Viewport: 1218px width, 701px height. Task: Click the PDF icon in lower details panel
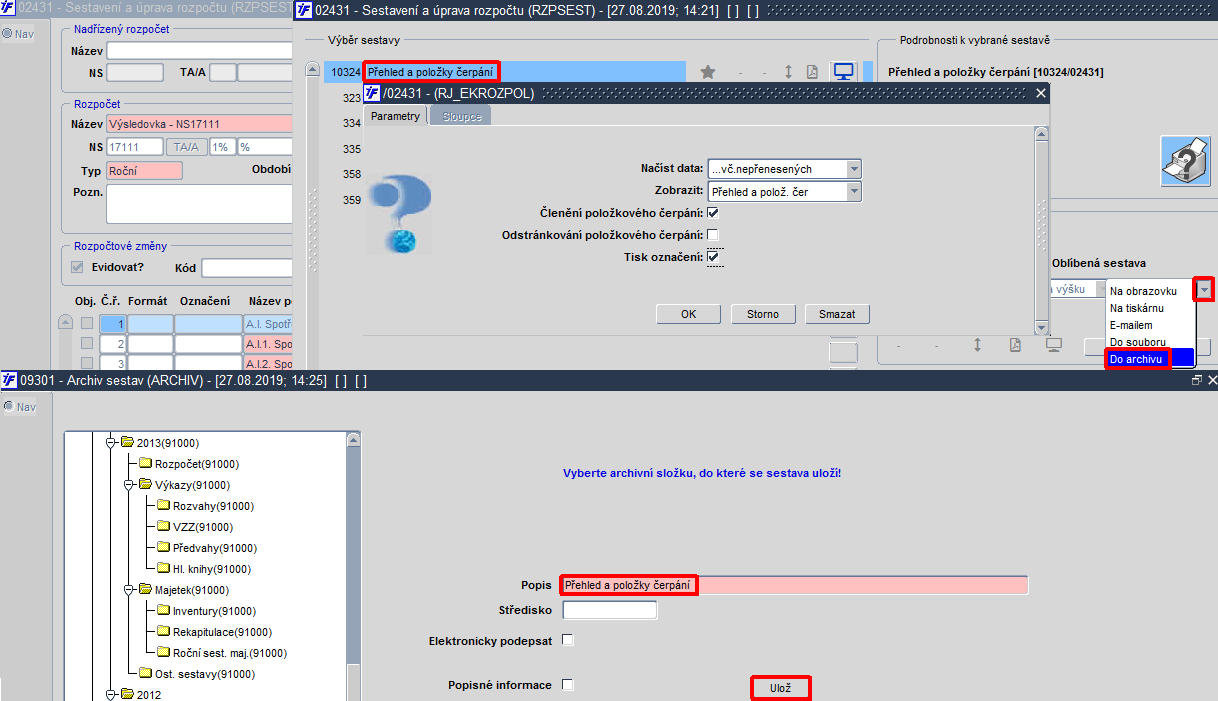[x=1015, y=345]
